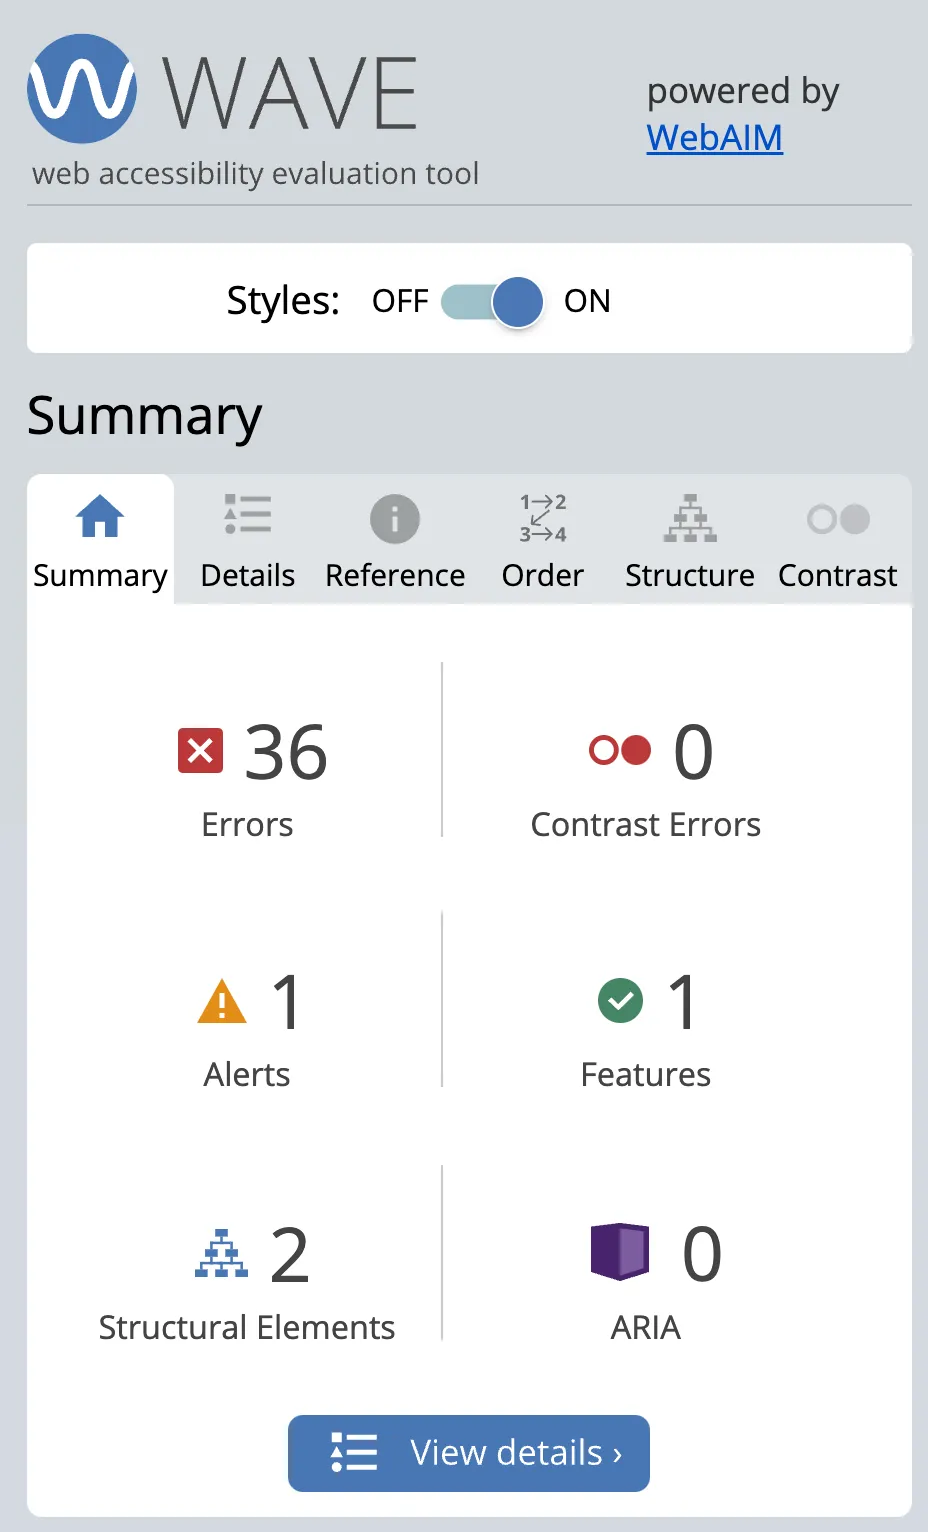This screenshot has height=1532, width=928.
Task: Open the Details panel
Action: point(247,540)
